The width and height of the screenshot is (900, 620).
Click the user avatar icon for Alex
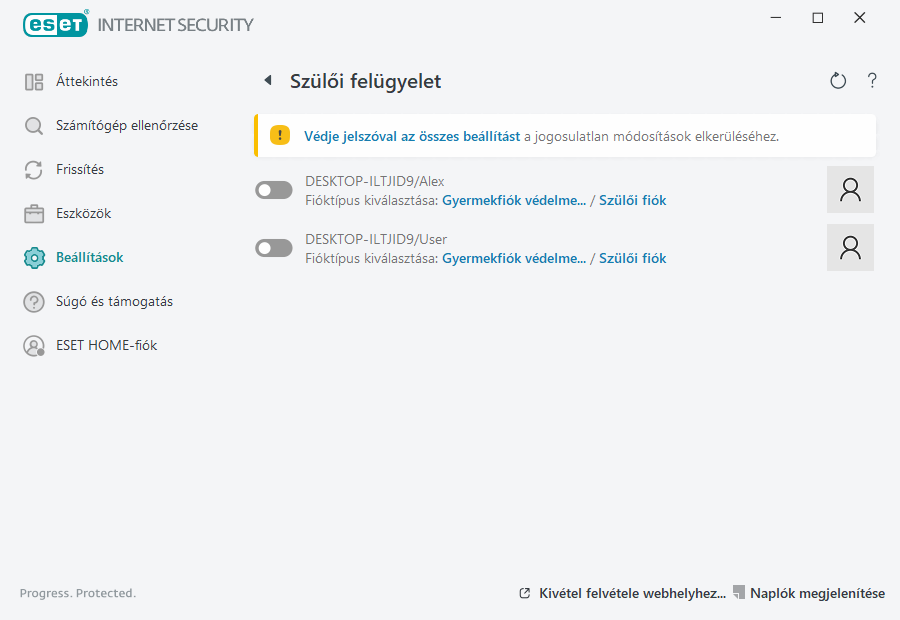point(850,190)
